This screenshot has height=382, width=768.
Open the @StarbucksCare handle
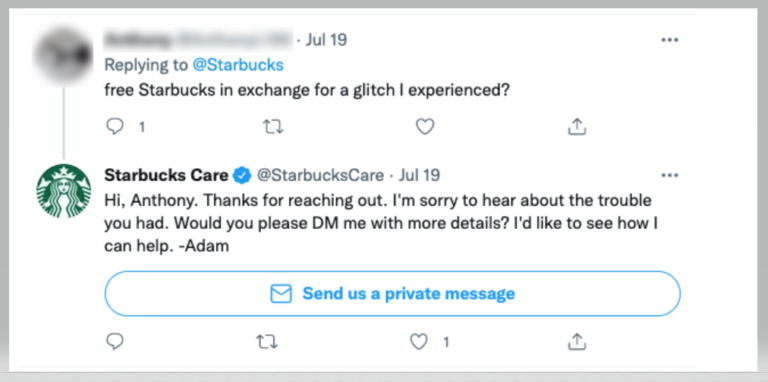320,175
